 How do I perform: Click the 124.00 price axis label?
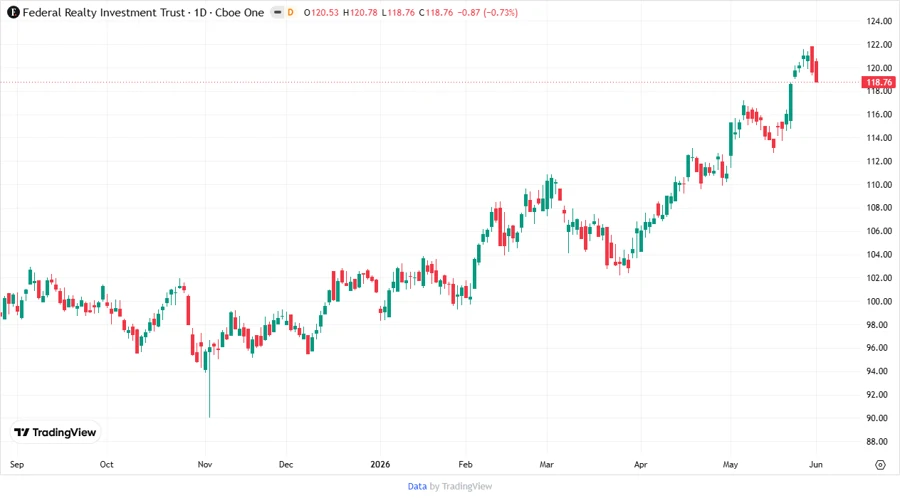click(879, 21)
